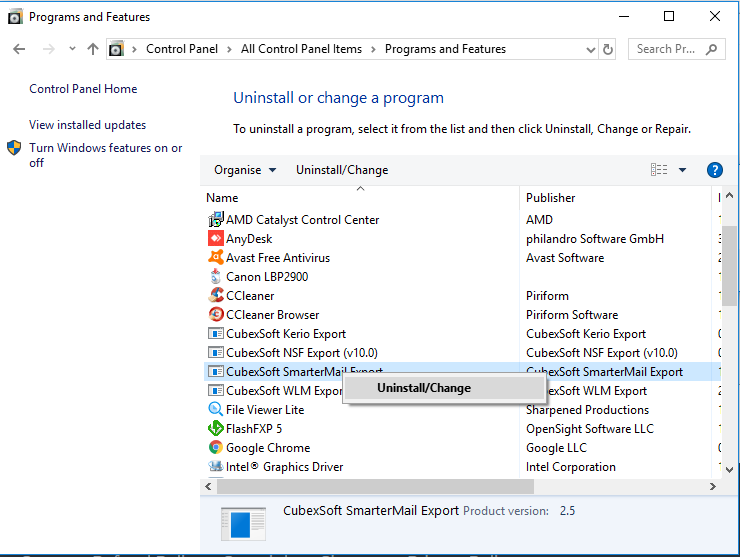Click the change view layout icon
740x557 pixels.
coord(659,169)
